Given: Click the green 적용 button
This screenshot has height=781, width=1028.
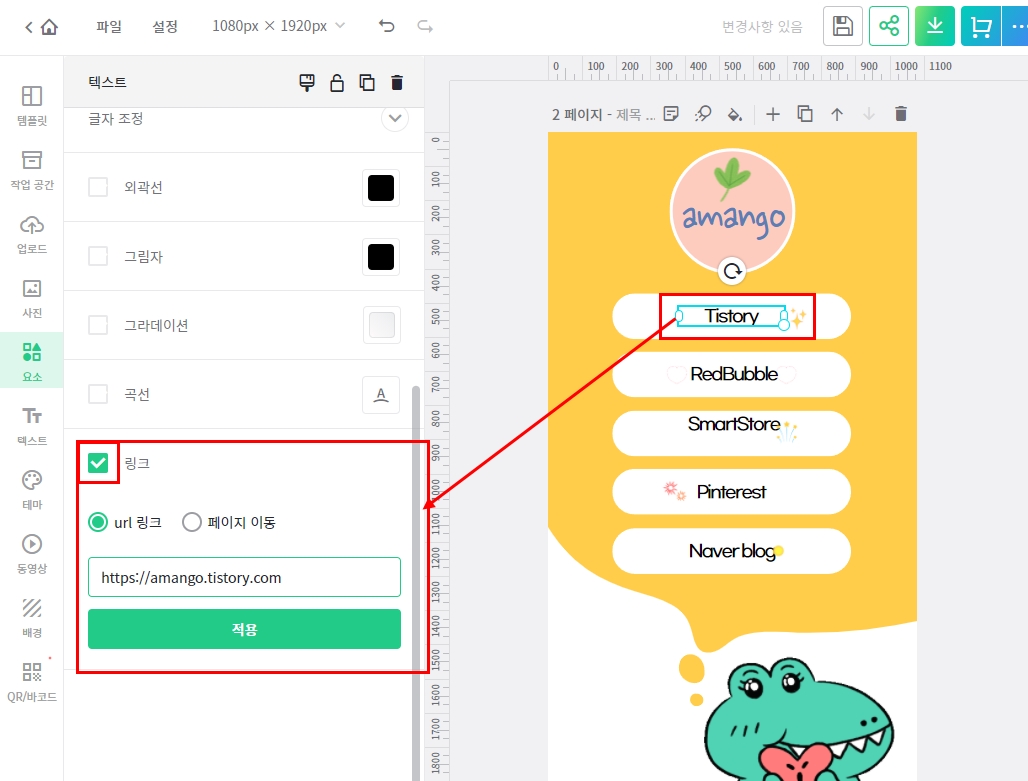Looking at the screenshot, I should coord(244,629).
